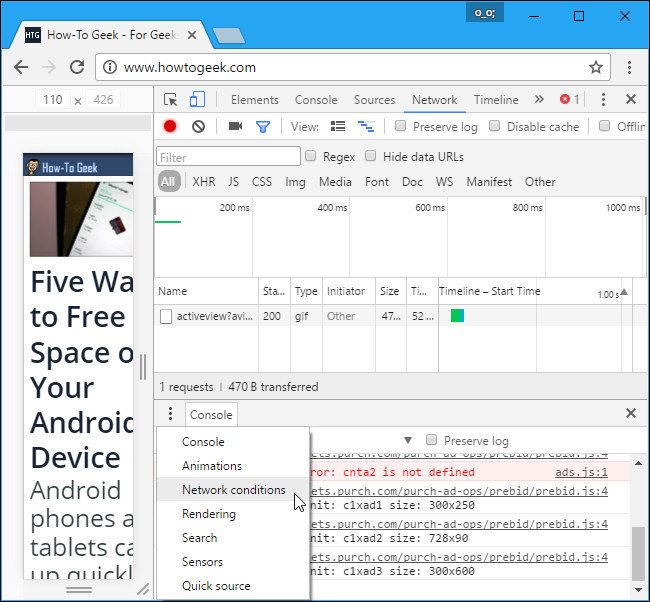
Task: Toggle the Offline checkbox
Action: tap(604, 126)
